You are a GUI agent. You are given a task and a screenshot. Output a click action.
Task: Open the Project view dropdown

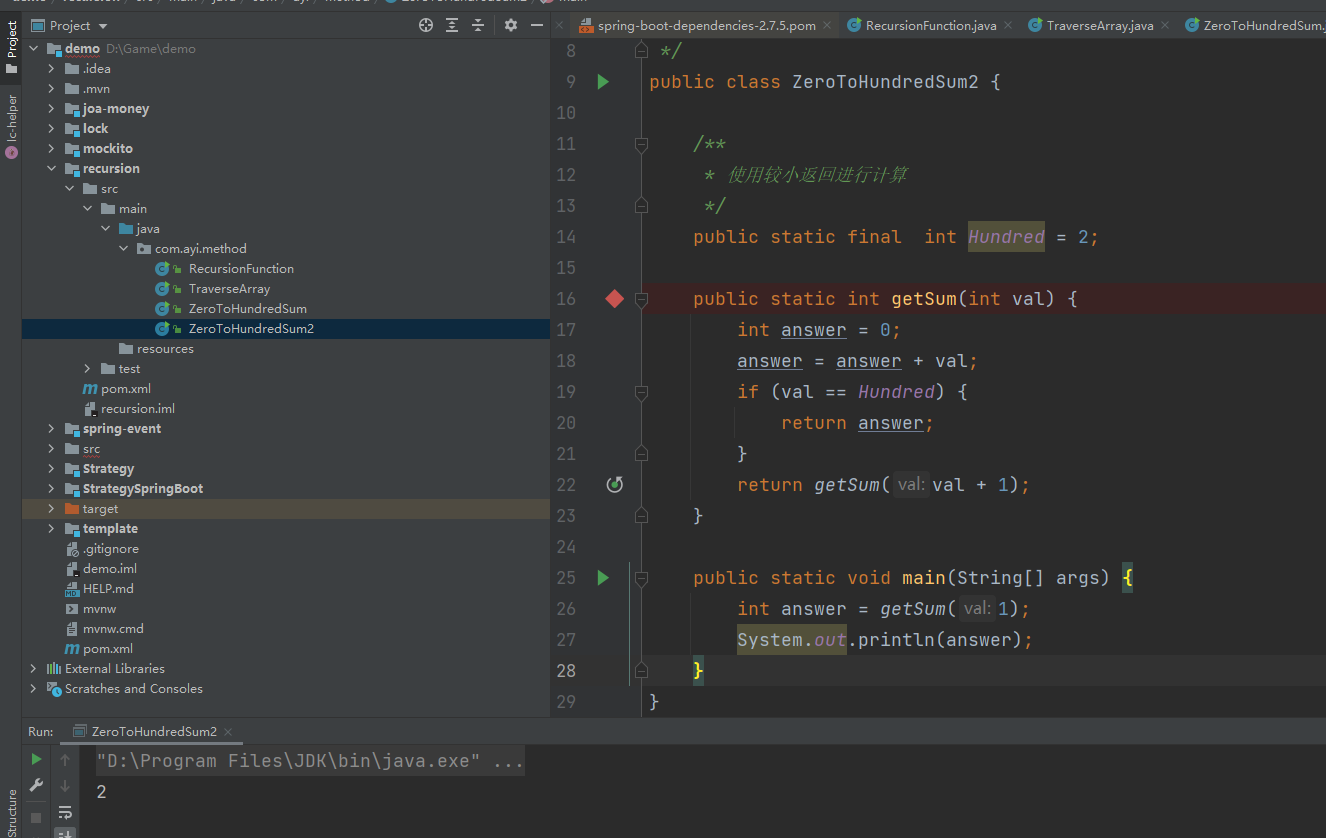pyautogui.click(x=104, y=26)
